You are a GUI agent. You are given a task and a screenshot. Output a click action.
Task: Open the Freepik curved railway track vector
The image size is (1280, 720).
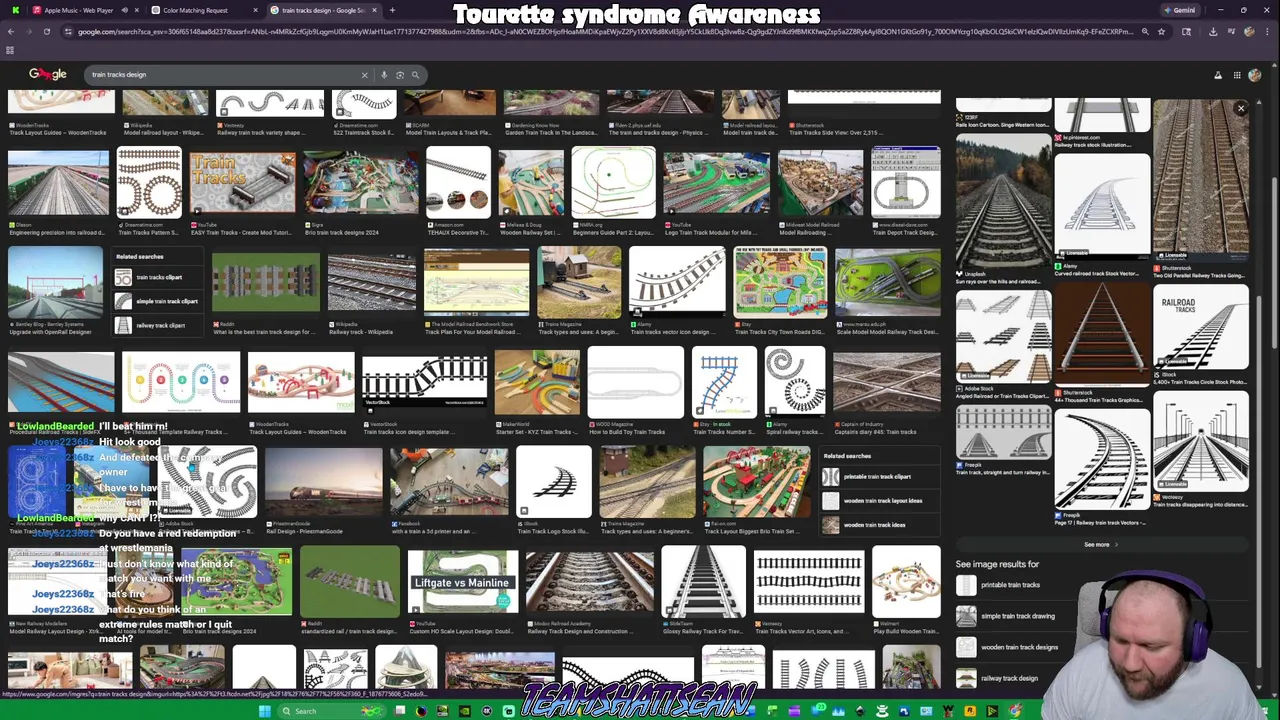click(1101, 460)
